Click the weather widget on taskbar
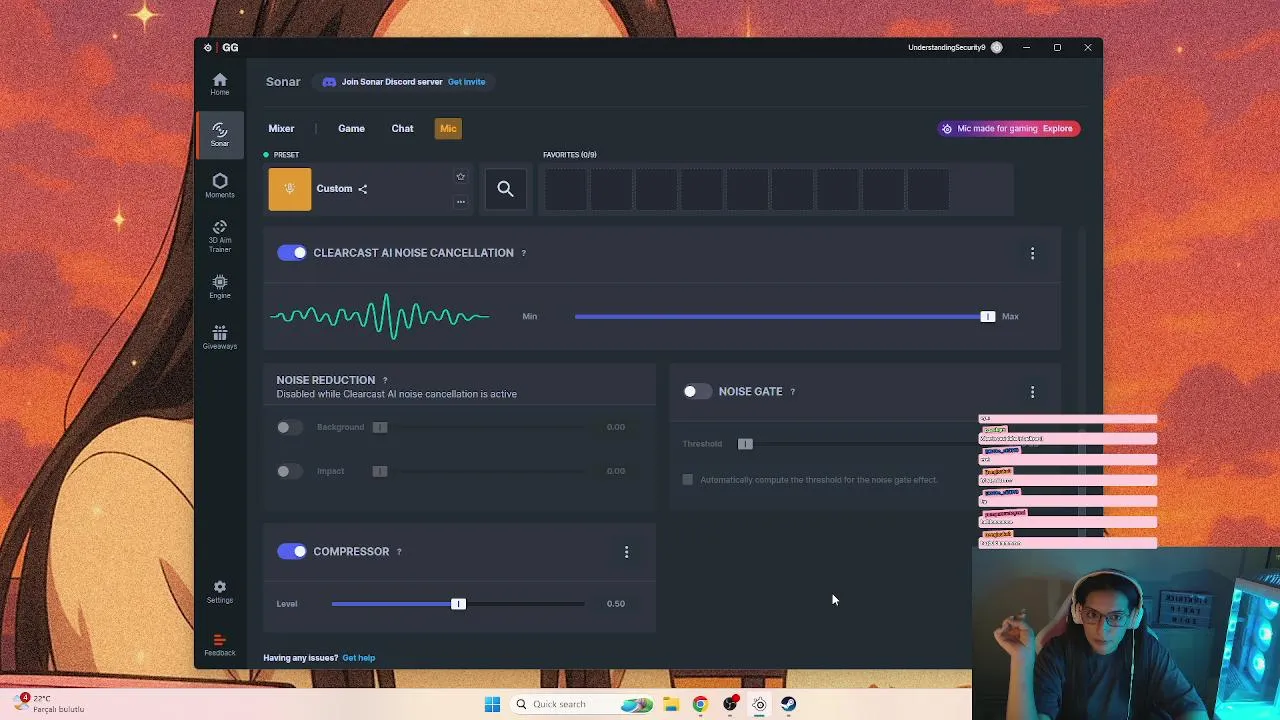1280x720 pixels. [x=50, y=704]
